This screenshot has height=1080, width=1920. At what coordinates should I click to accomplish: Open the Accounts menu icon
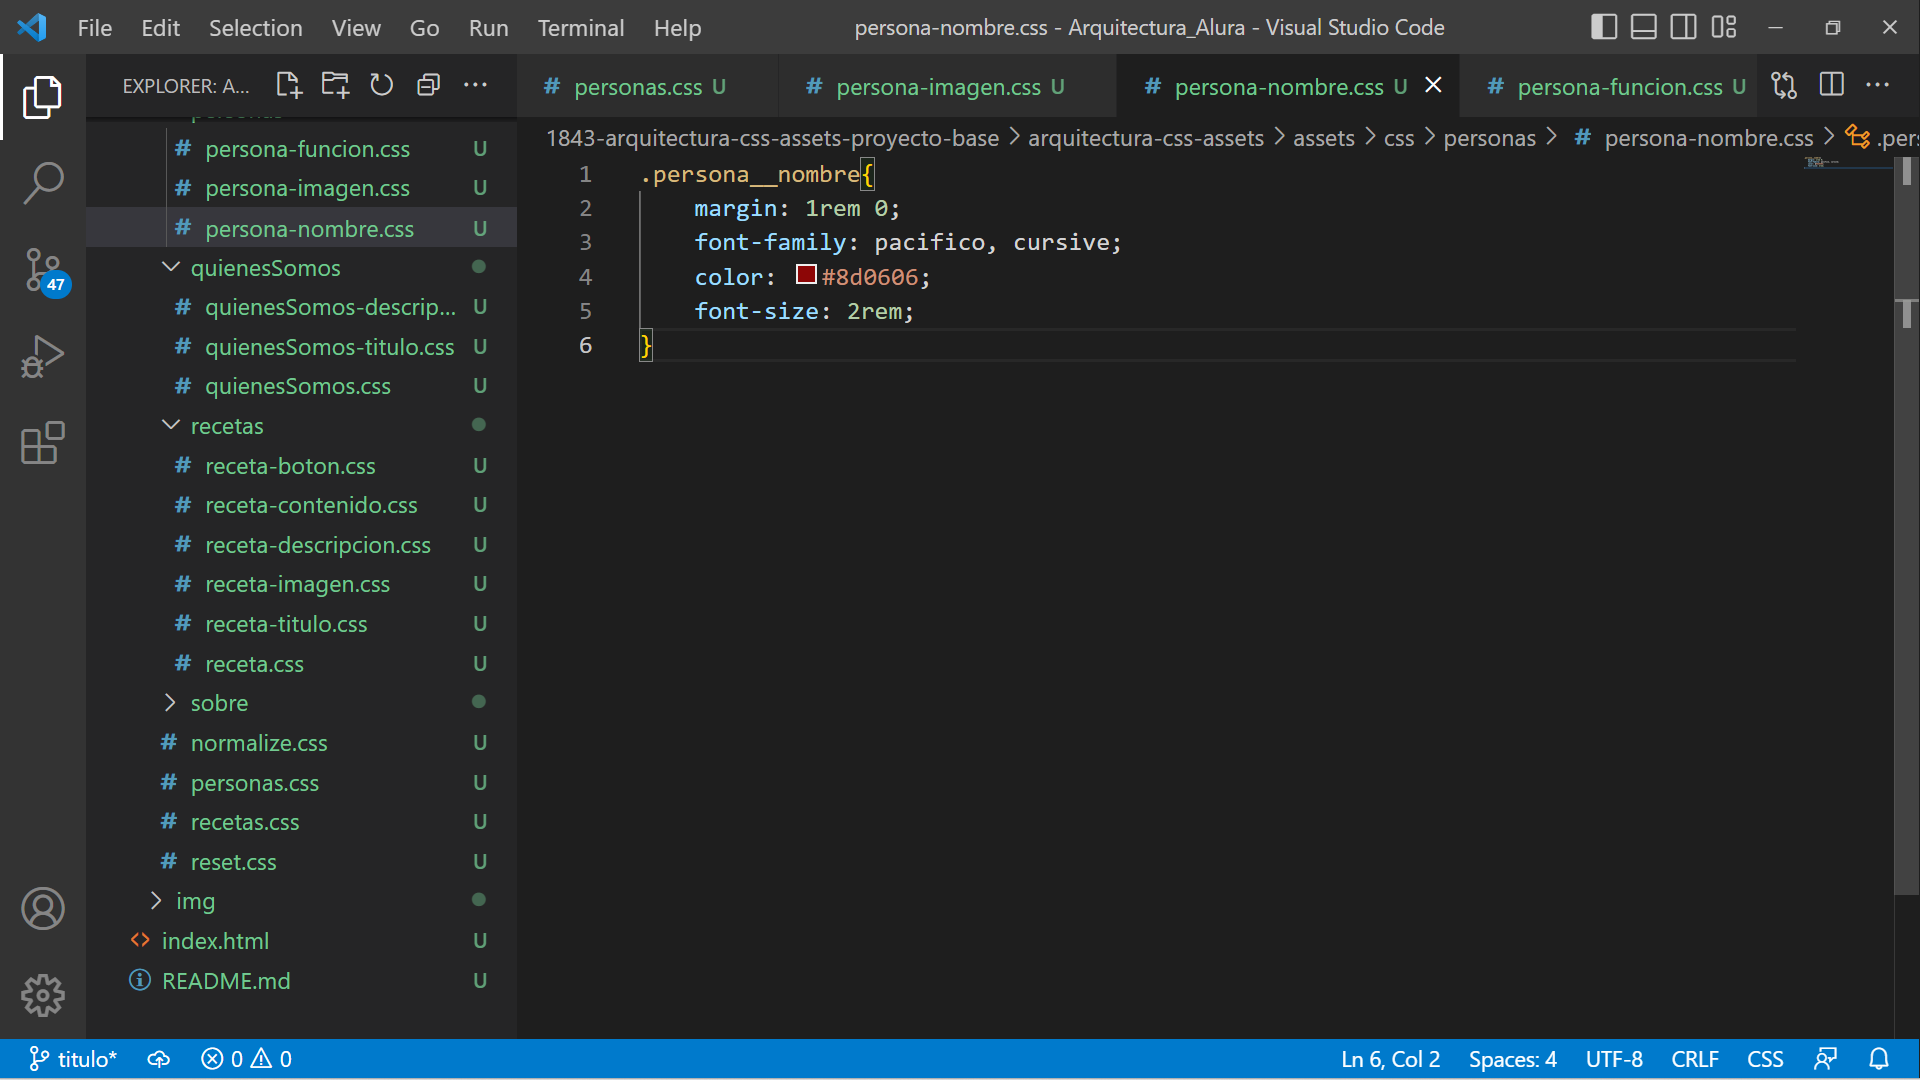42,909
